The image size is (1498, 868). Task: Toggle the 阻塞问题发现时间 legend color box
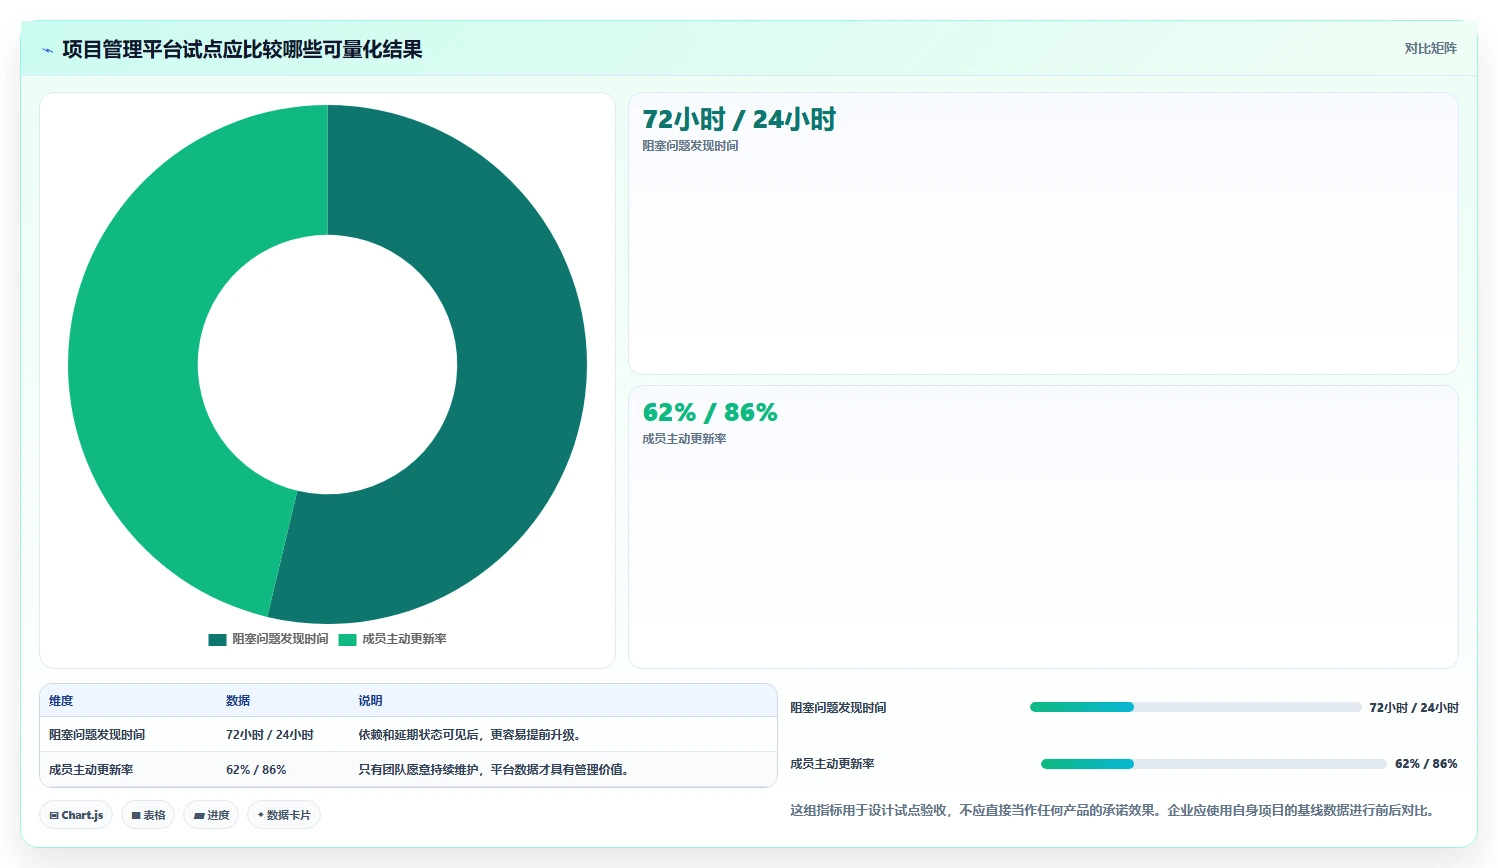pos(217,640)
